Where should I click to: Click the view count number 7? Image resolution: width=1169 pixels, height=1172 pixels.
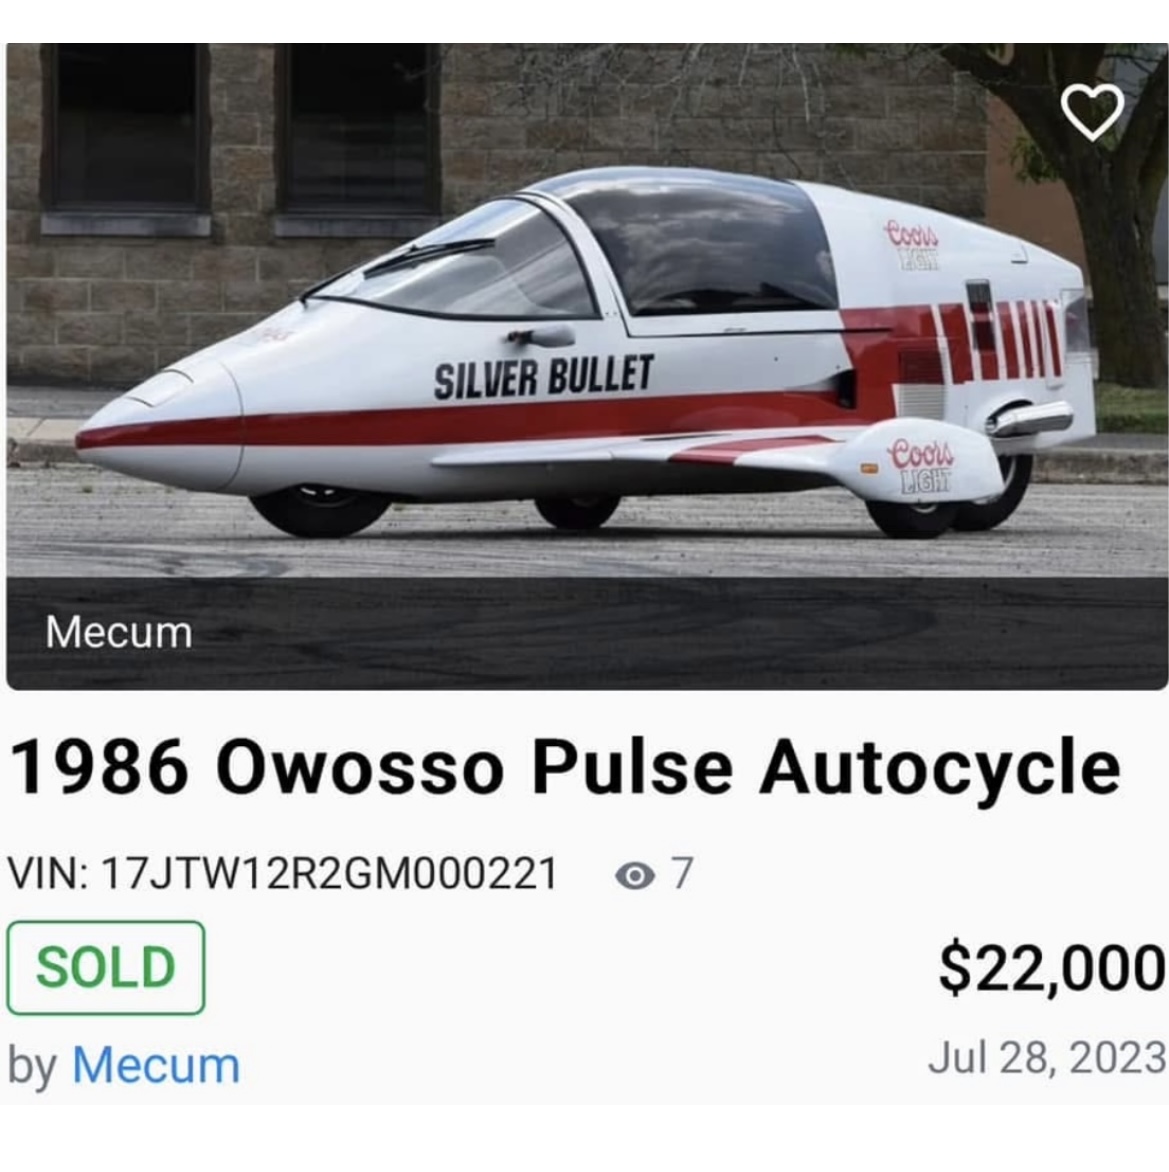point(682,873)
